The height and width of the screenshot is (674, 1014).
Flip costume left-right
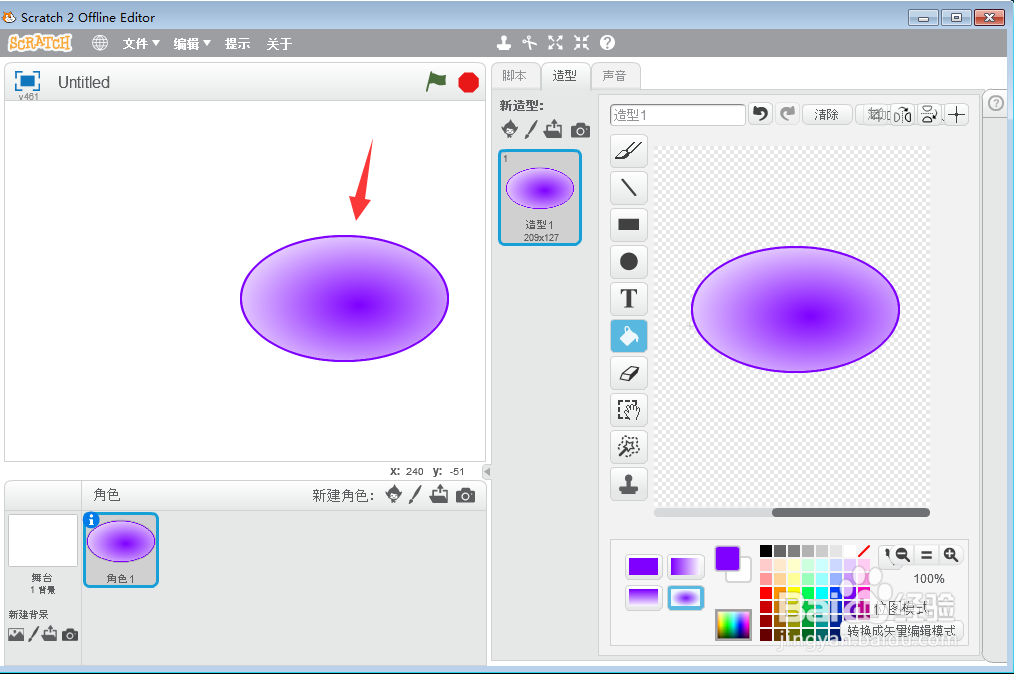coord(903,114)
